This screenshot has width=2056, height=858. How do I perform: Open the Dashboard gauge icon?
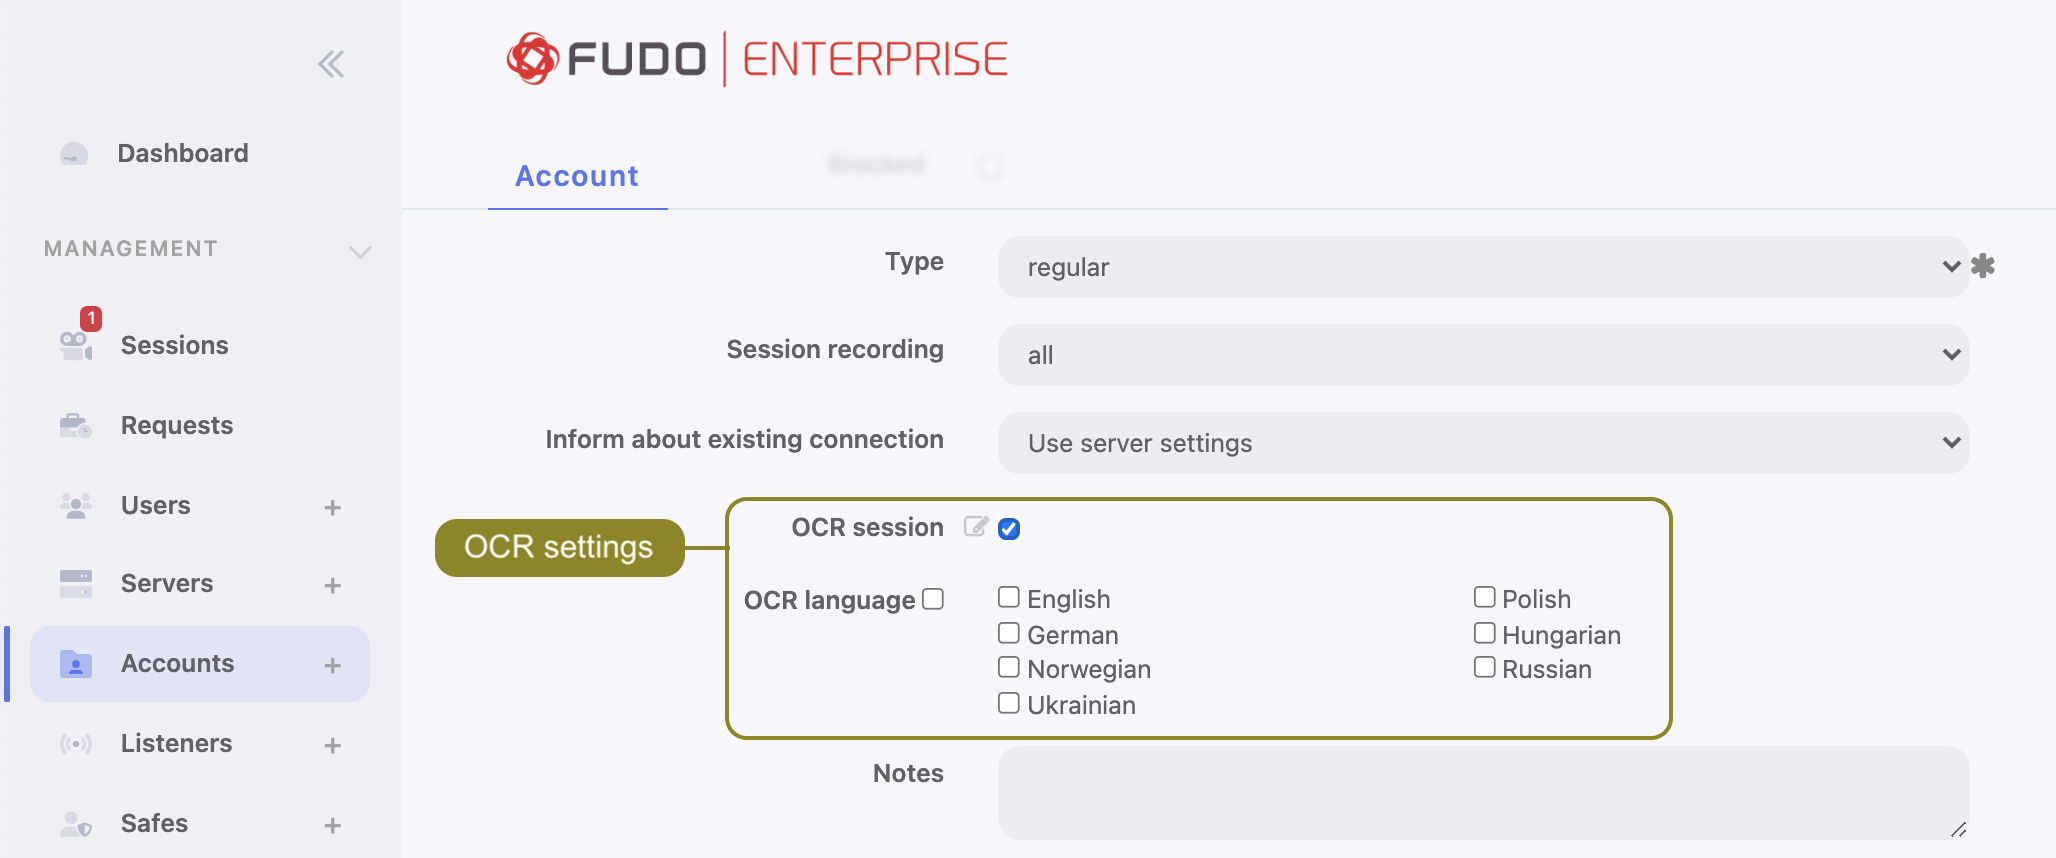tap(74, 154)
